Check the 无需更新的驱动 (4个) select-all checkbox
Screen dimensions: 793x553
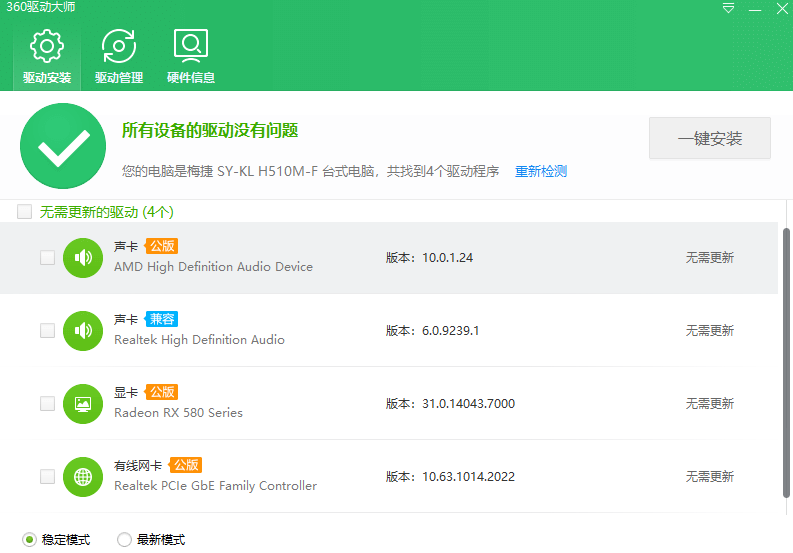24,211
